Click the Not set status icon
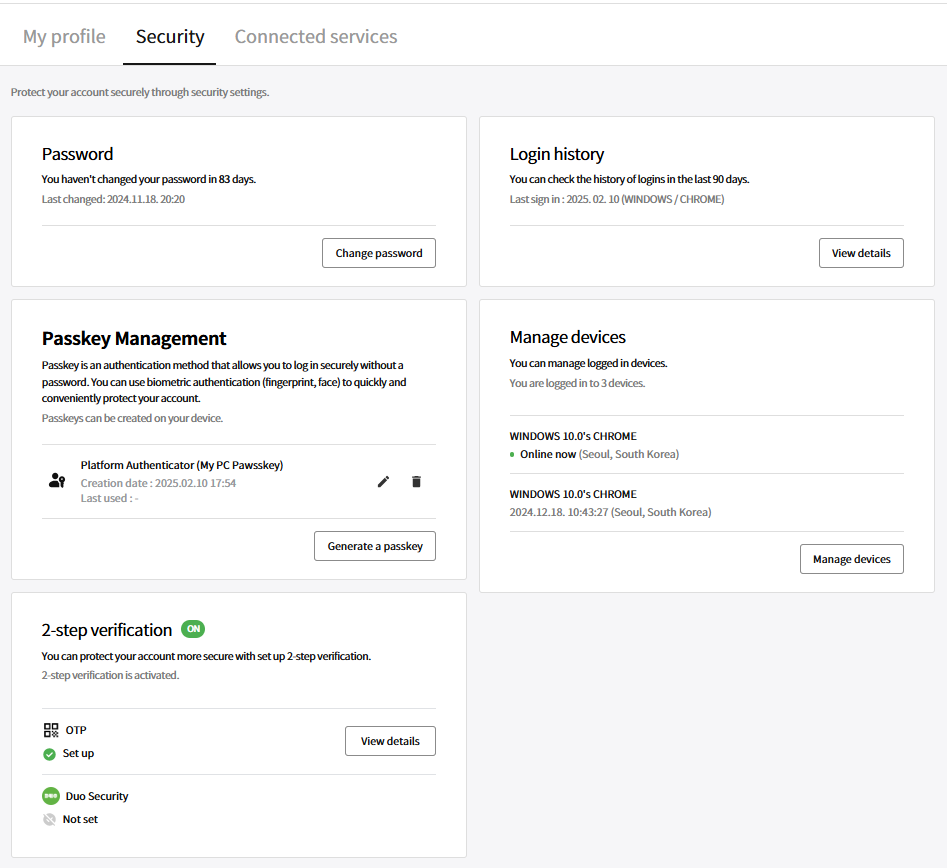947x868 pixels. pyautogui.click(x=50, y=820)
